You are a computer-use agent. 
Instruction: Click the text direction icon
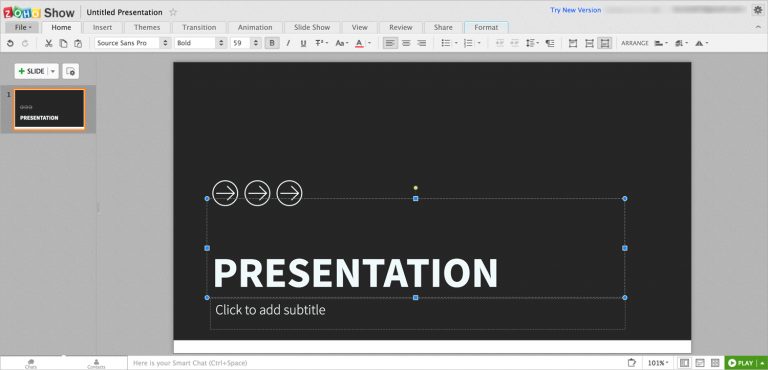coord(550,43)
